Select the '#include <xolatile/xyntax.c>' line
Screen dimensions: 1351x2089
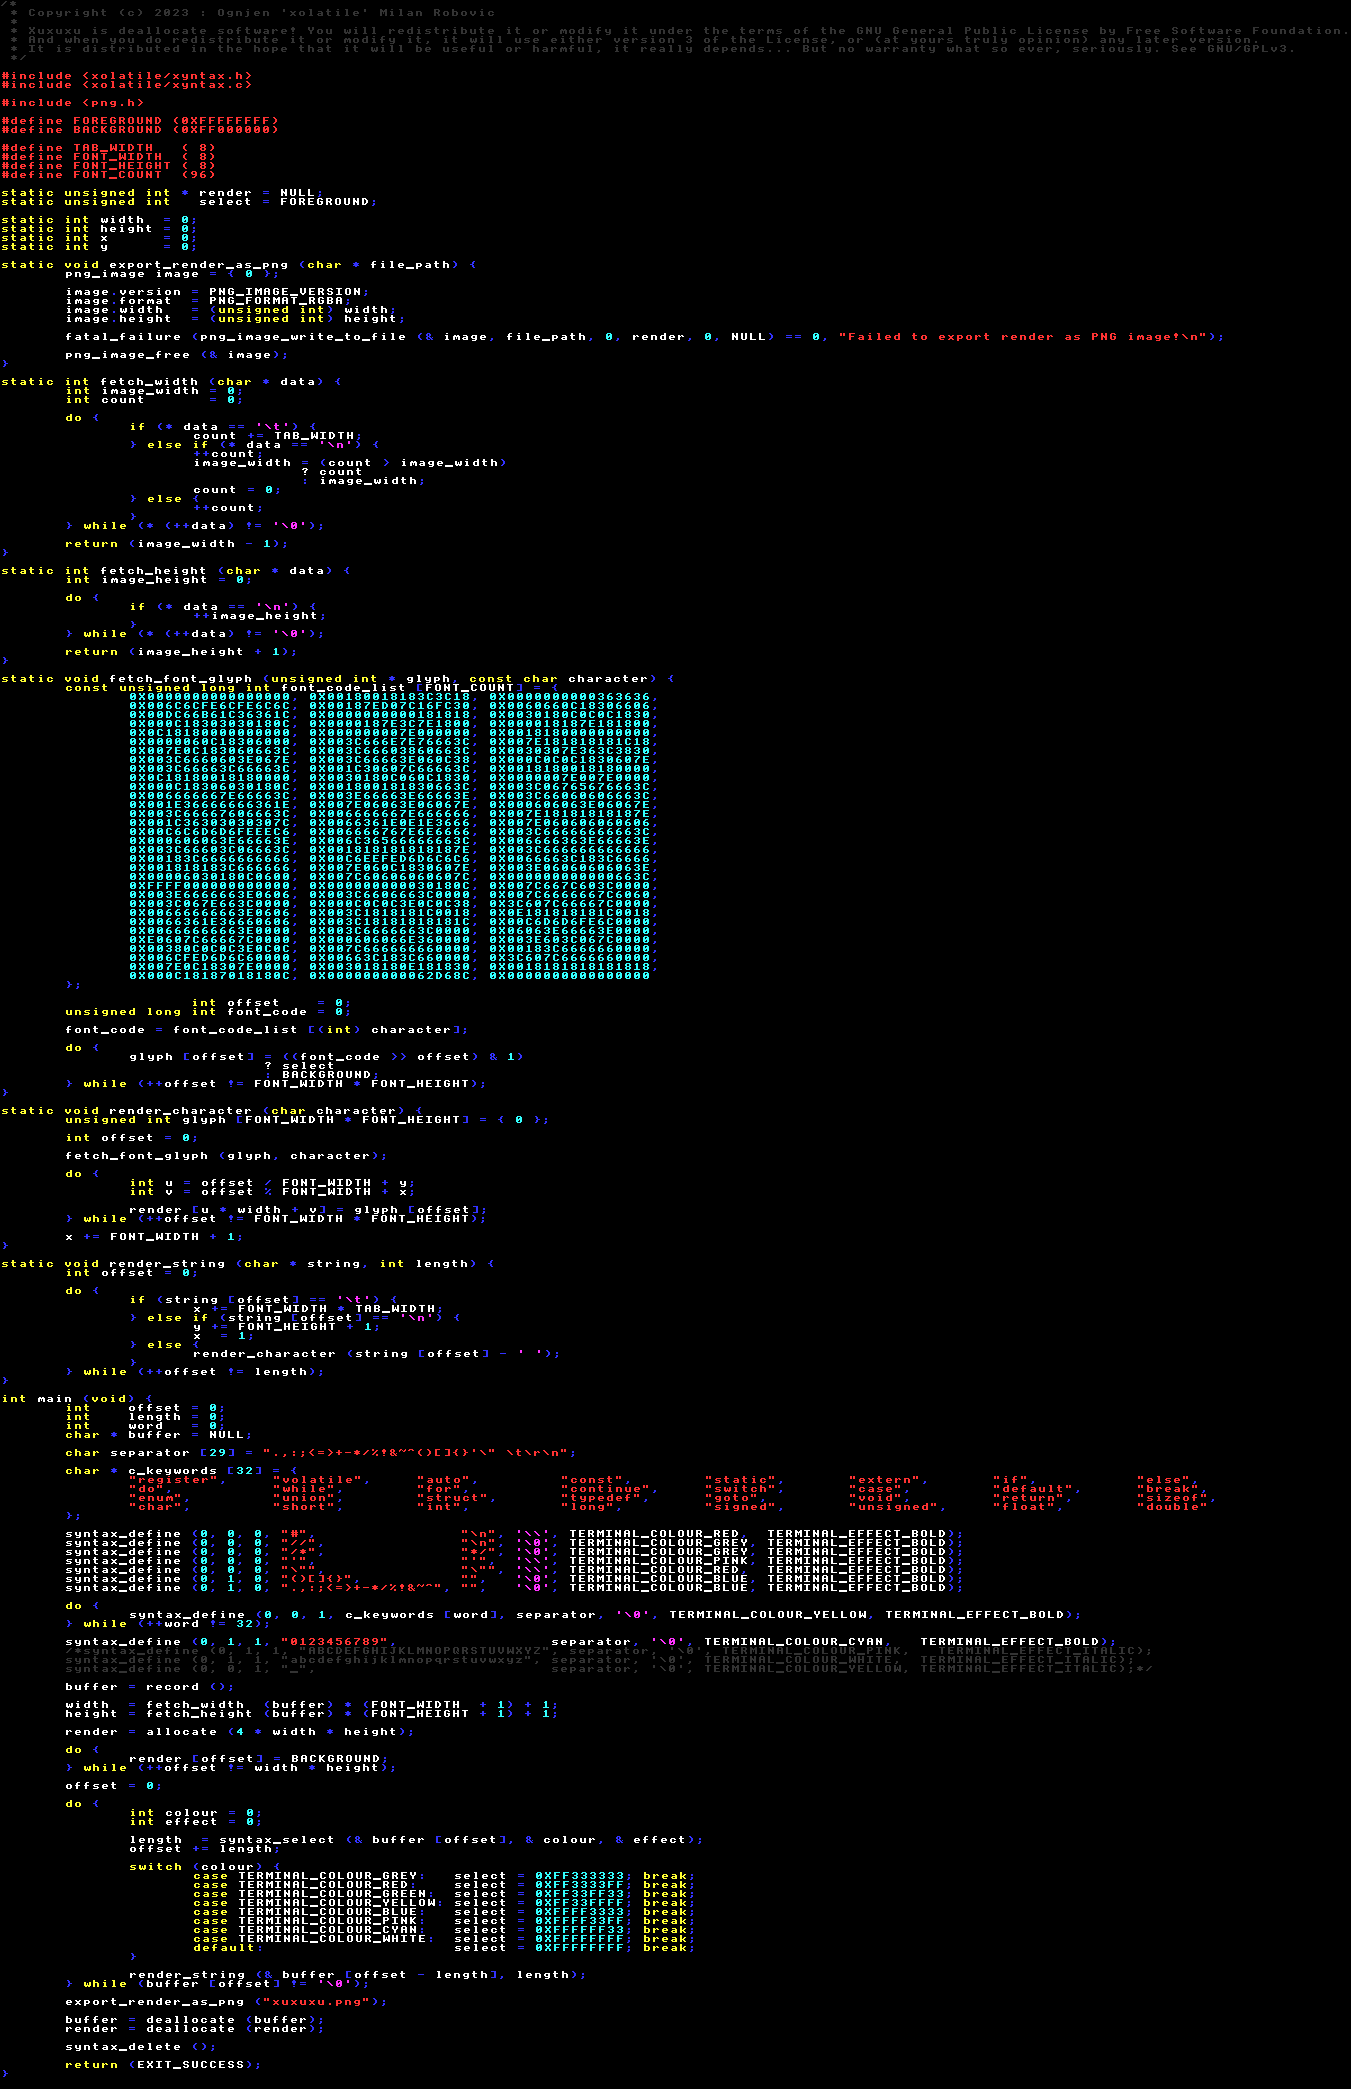pos(126,85)
